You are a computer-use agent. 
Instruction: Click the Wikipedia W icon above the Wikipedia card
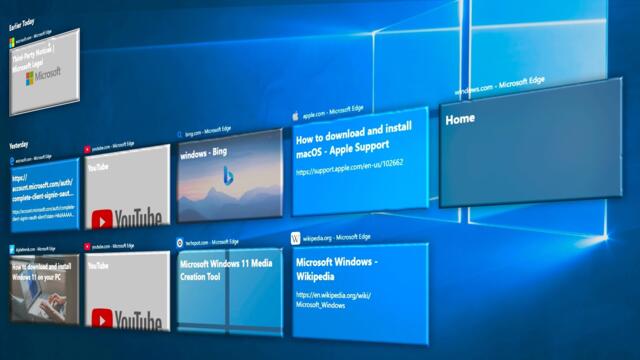[x=296, y=238]
